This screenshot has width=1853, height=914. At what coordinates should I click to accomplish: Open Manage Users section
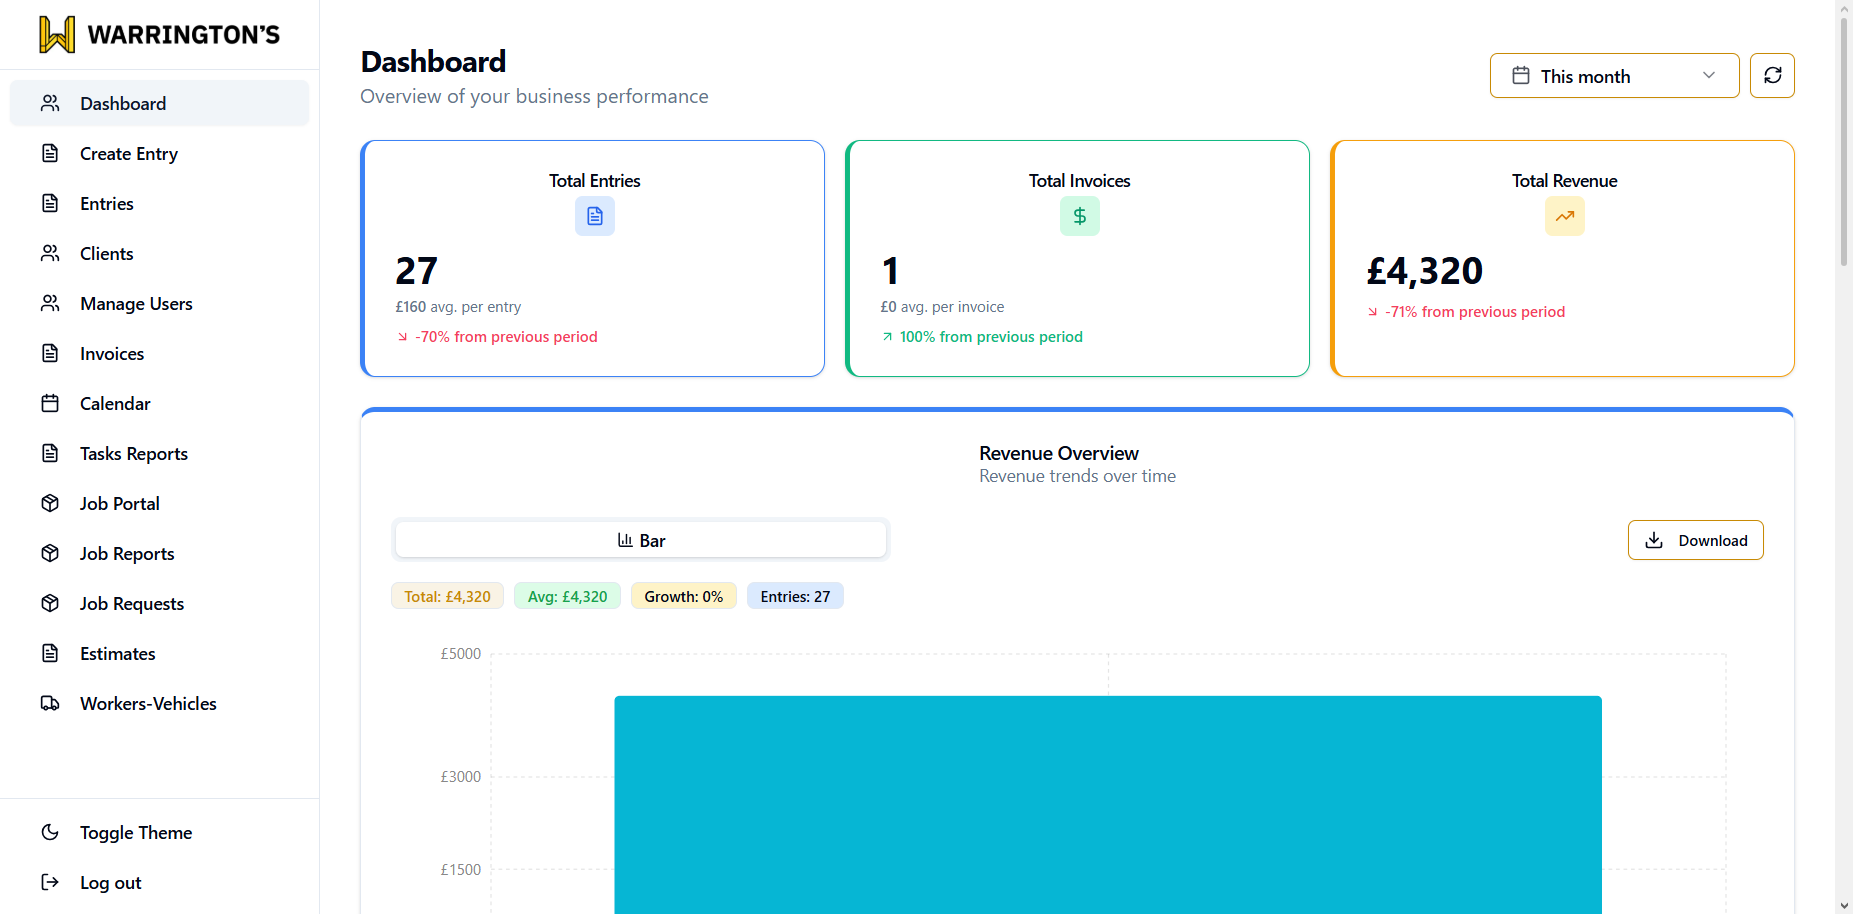pos(159,303)
